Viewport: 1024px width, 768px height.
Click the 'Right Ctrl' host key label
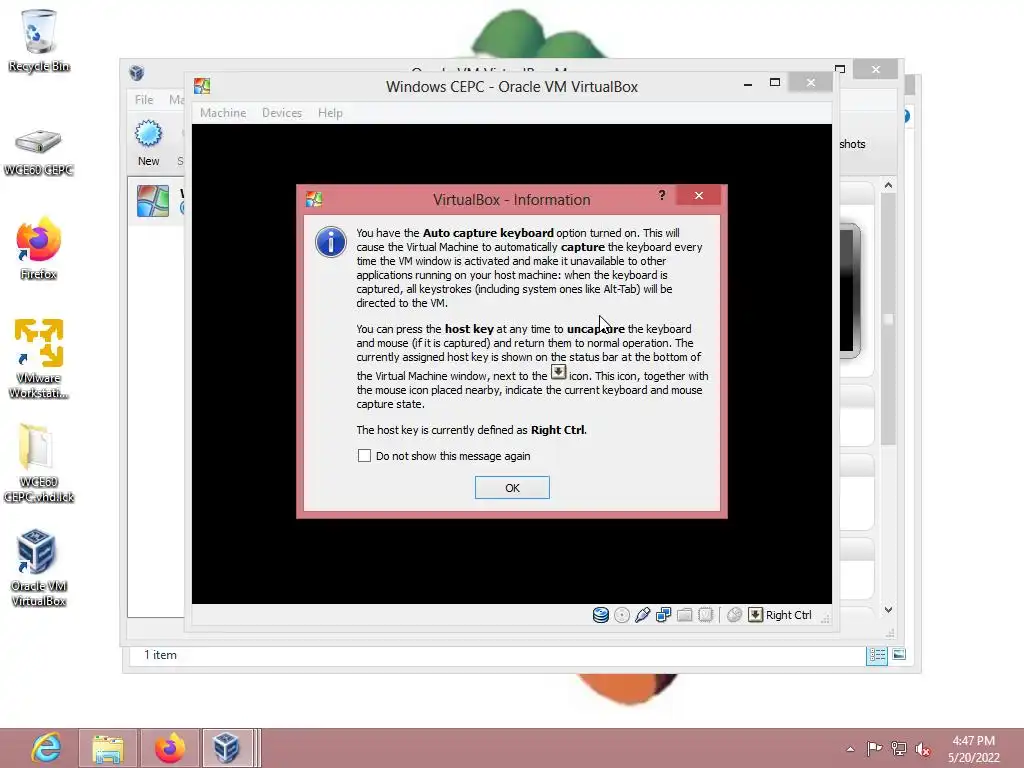[x=788, y=615]
